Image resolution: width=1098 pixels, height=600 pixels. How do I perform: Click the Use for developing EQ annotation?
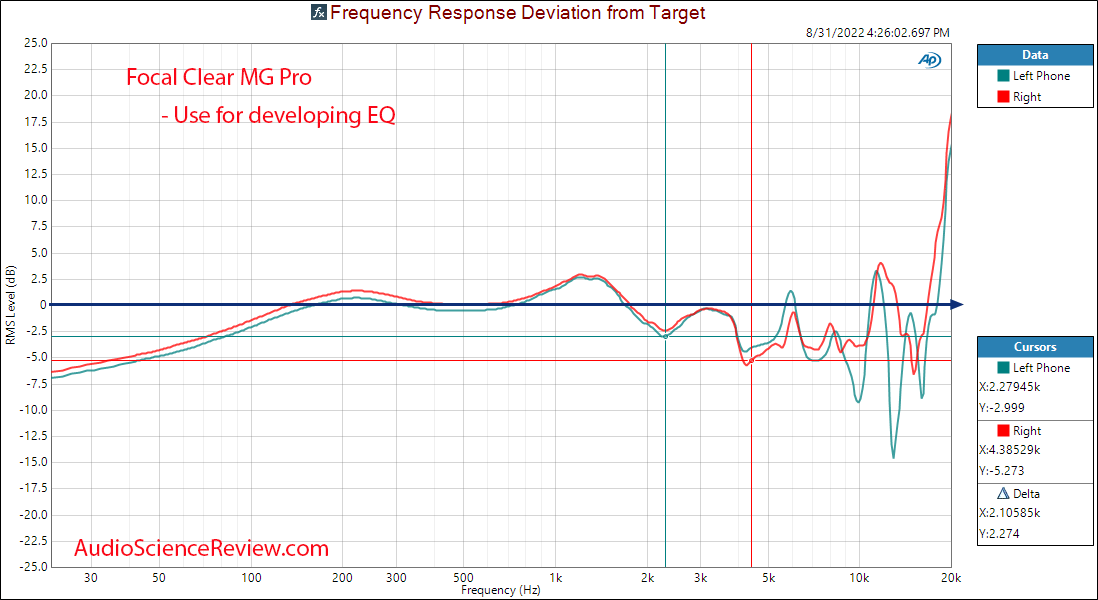click(x=278, y=115)
